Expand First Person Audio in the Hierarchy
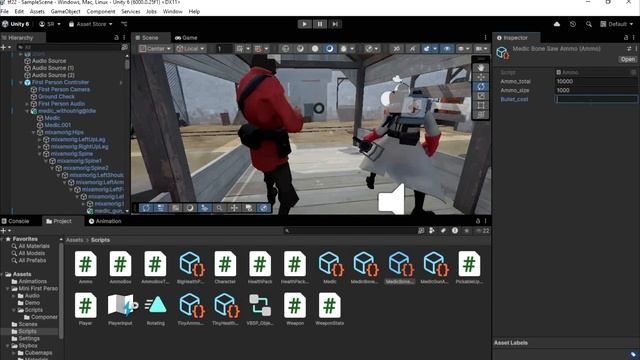This screenshot has width=640, height=360. pyautogui.click(x=27, y=104)
